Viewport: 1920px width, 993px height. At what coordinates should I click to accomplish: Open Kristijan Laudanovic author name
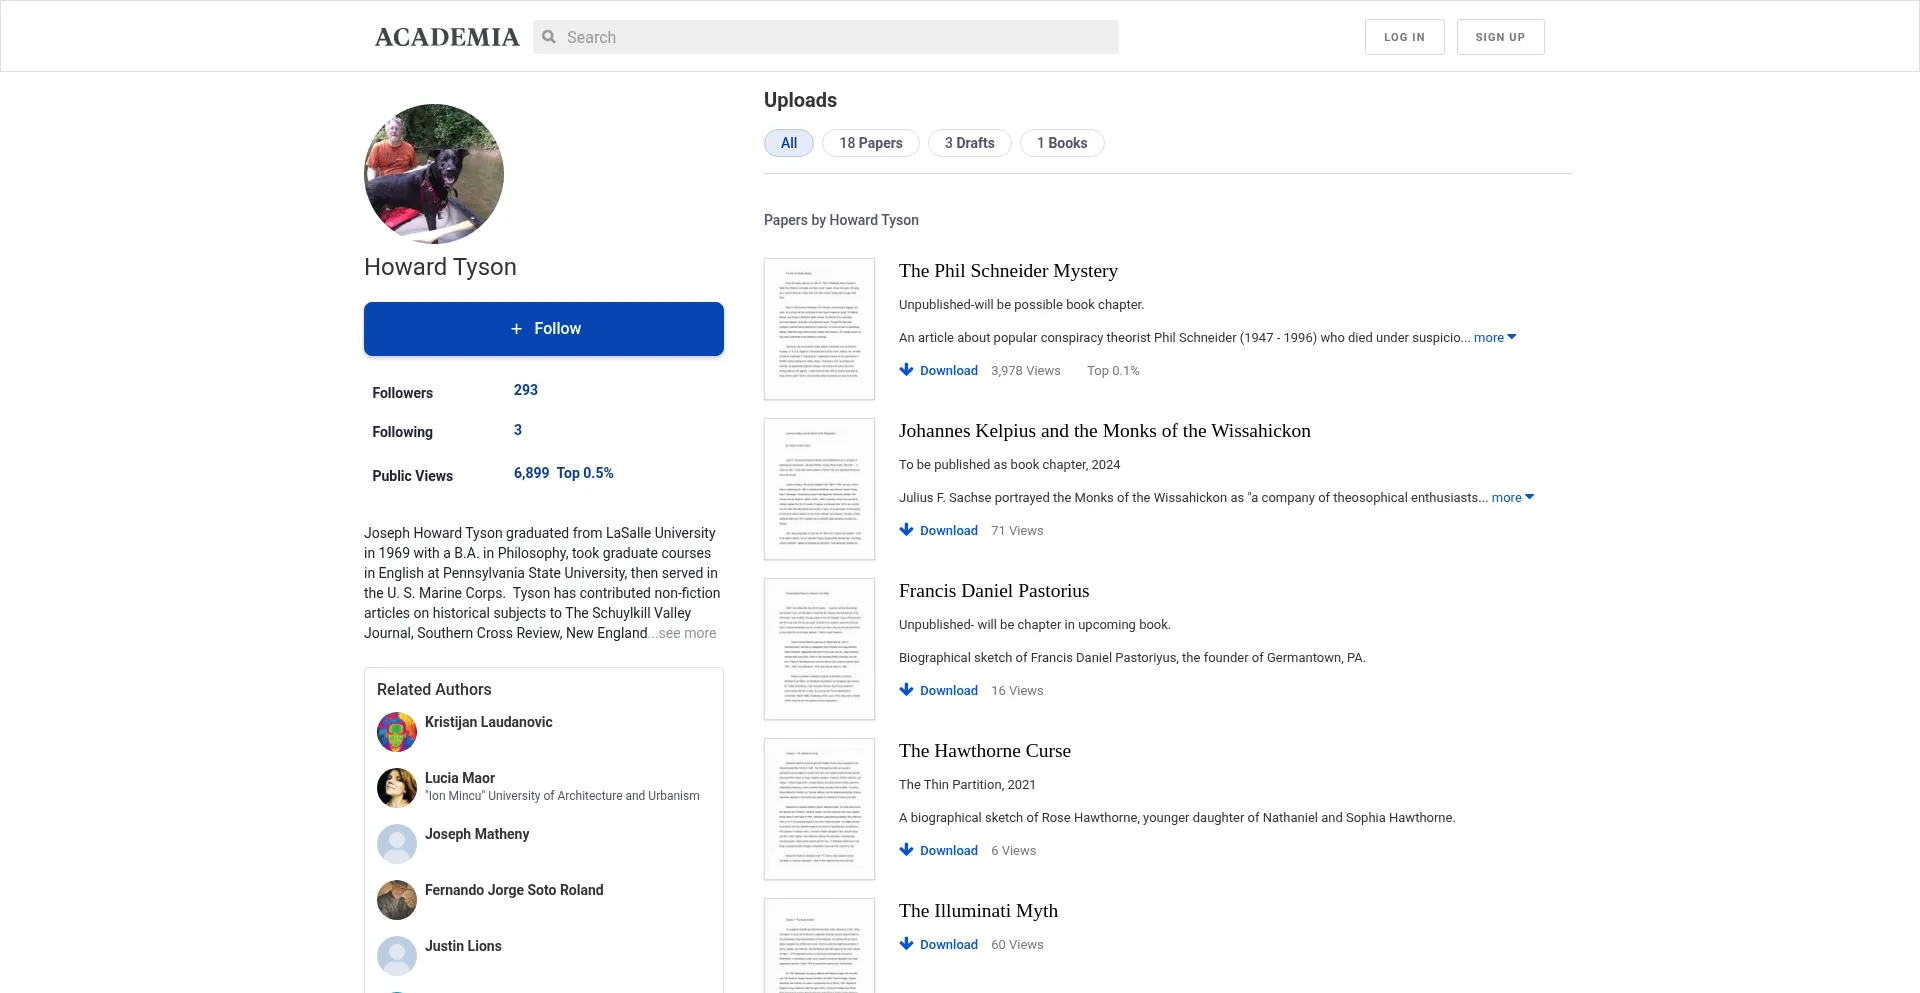(x=488, y=722)
